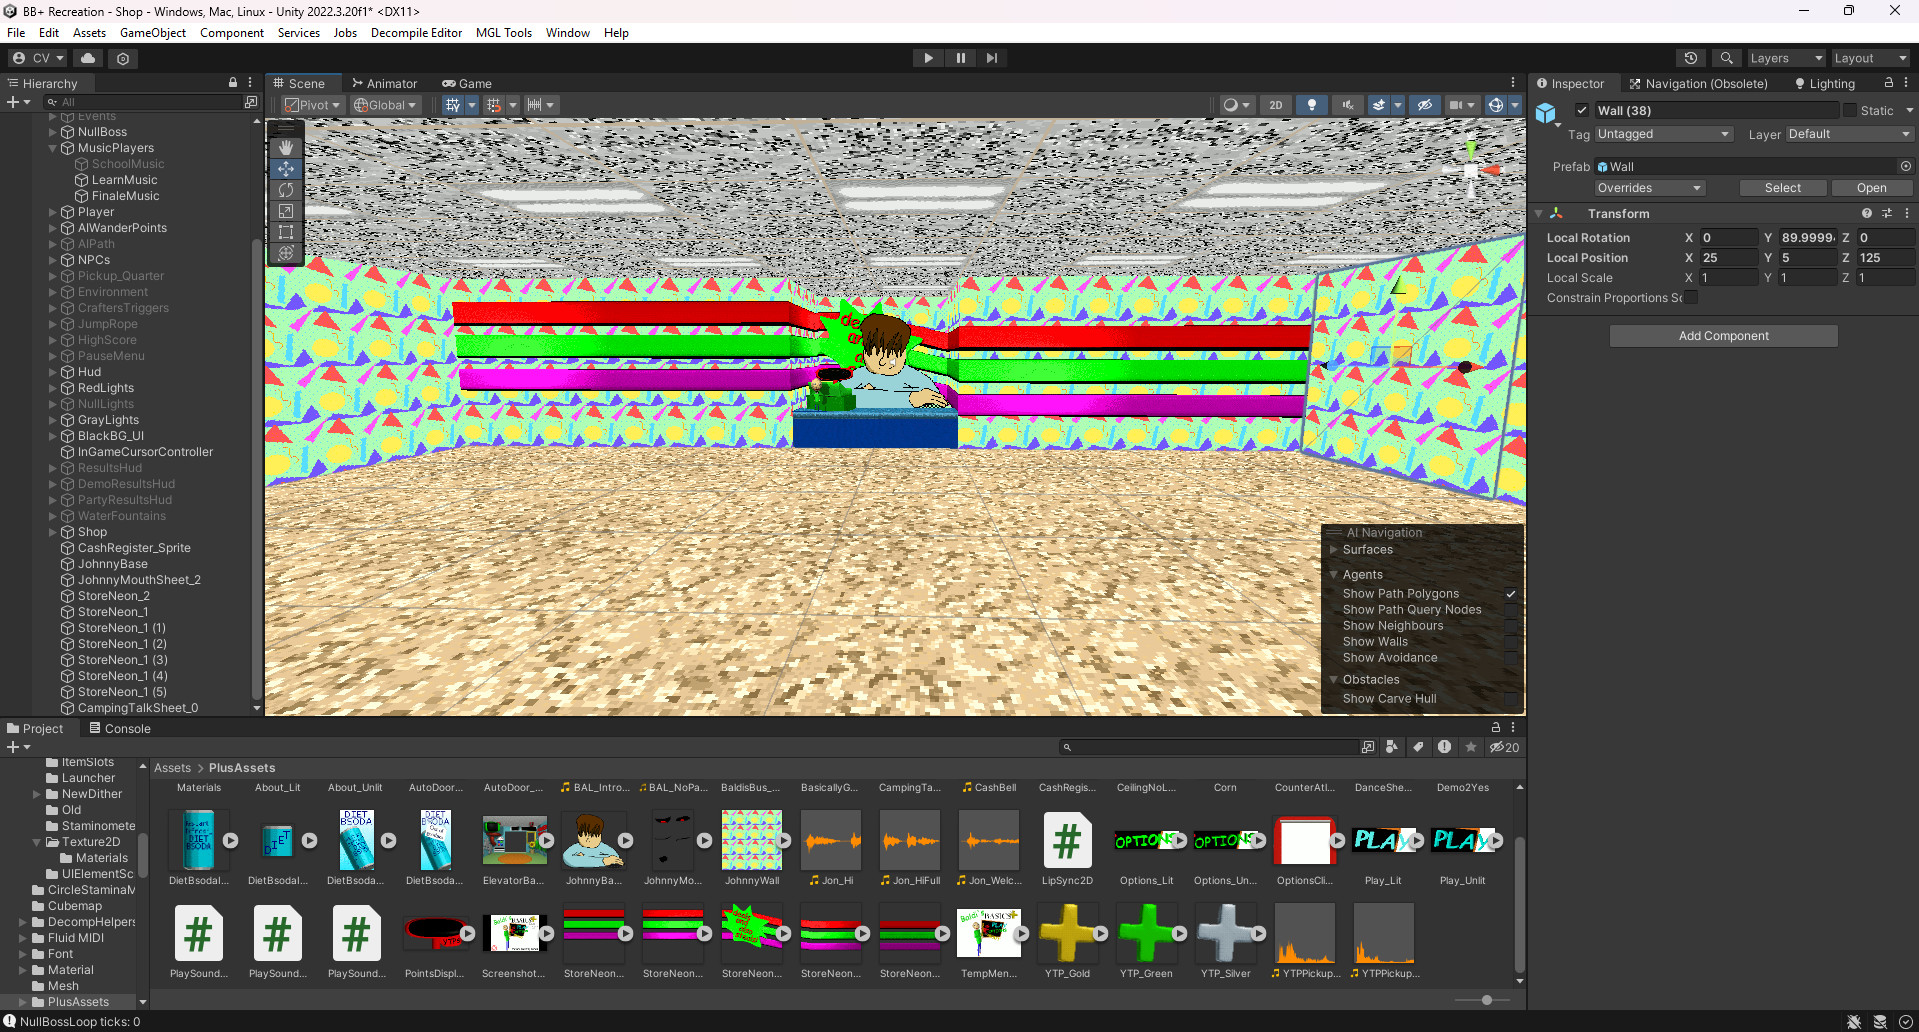Viewport: 1919px width, 1032px height.
Task: Toggle 2D view mode in Scene
Action: point(1275,105)
